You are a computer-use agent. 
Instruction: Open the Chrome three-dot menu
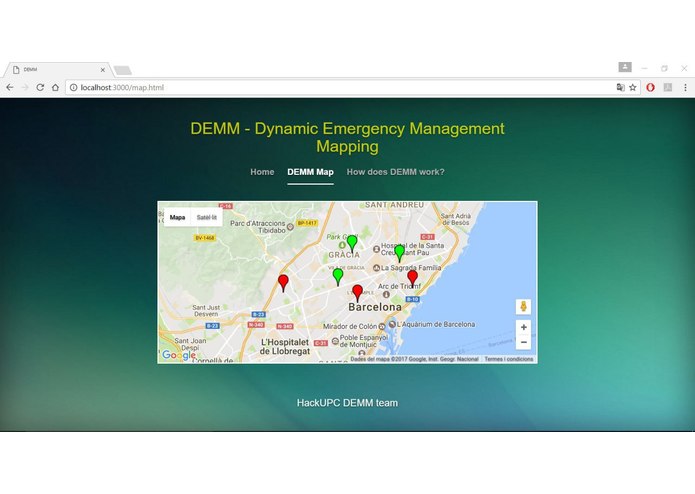(685, 88)
